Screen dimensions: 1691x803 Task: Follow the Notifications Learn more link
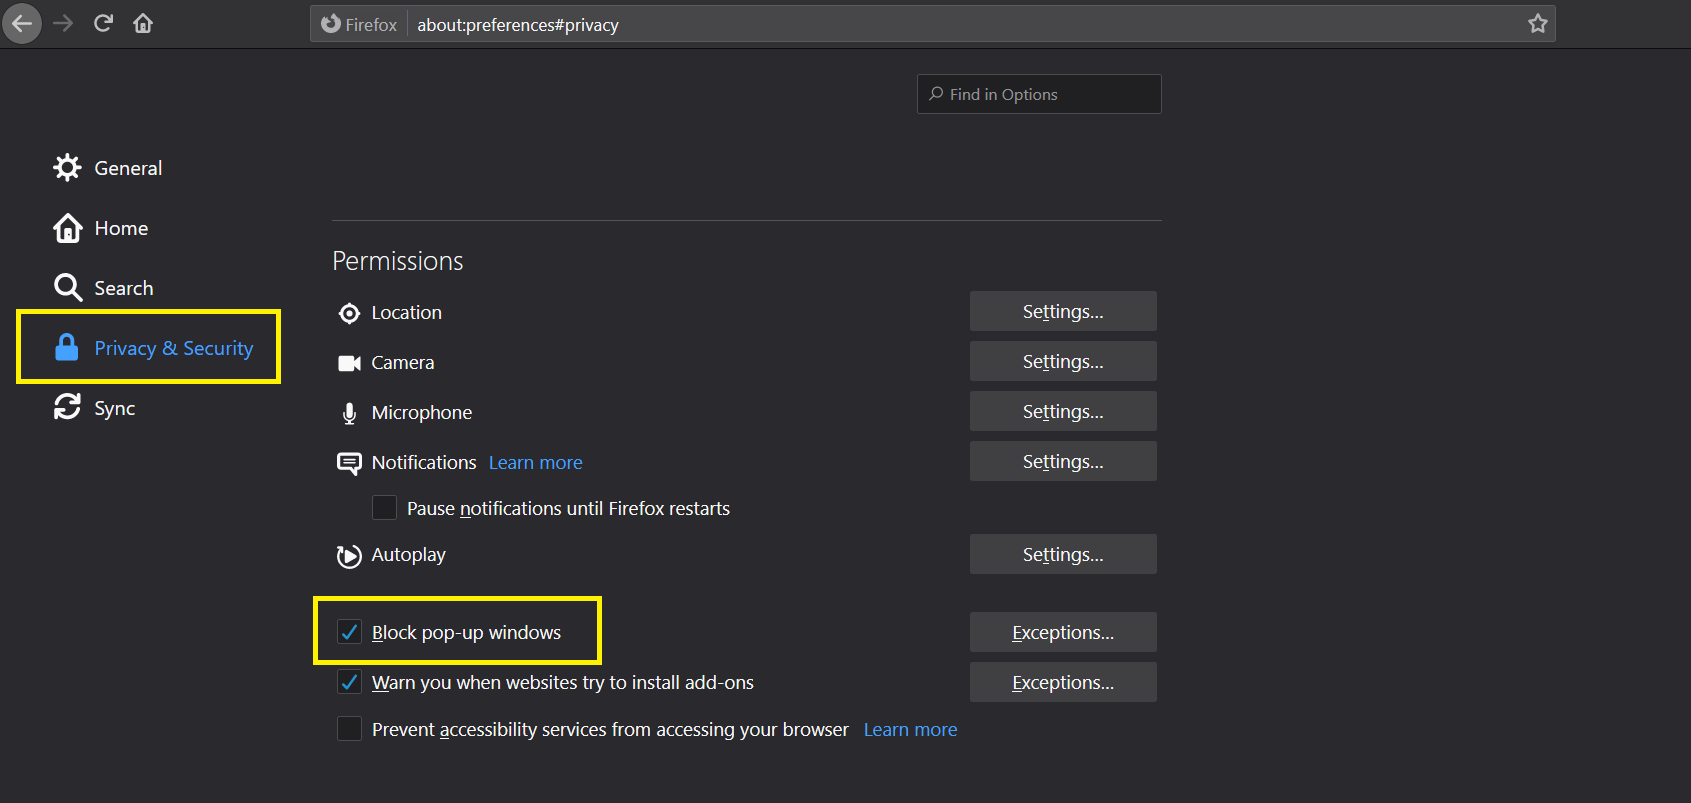[535, 462]
